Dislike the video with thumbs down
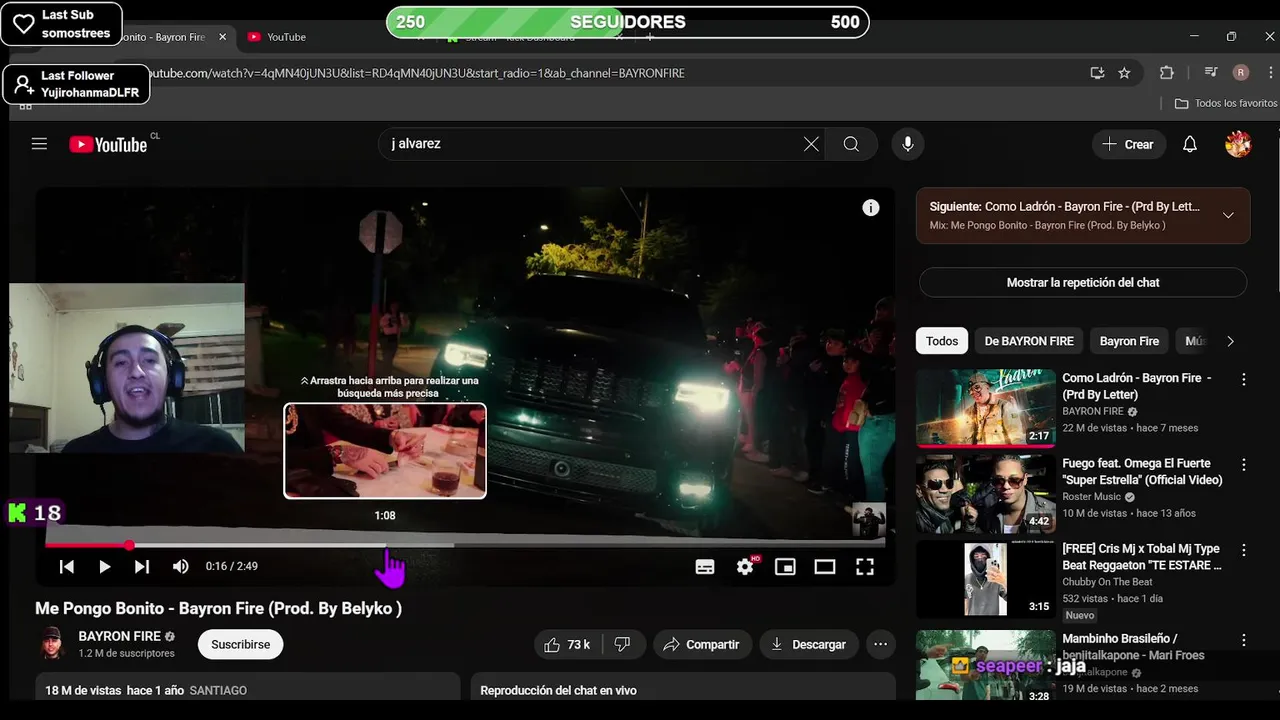1280x720 pixels. click(x=622, y=645)
